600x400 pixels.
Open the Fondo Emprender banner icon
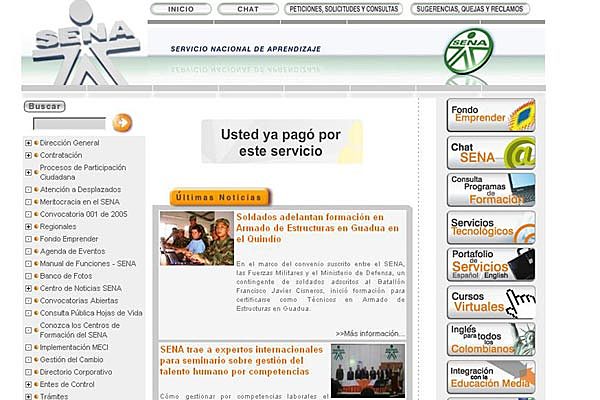(491, 115)
